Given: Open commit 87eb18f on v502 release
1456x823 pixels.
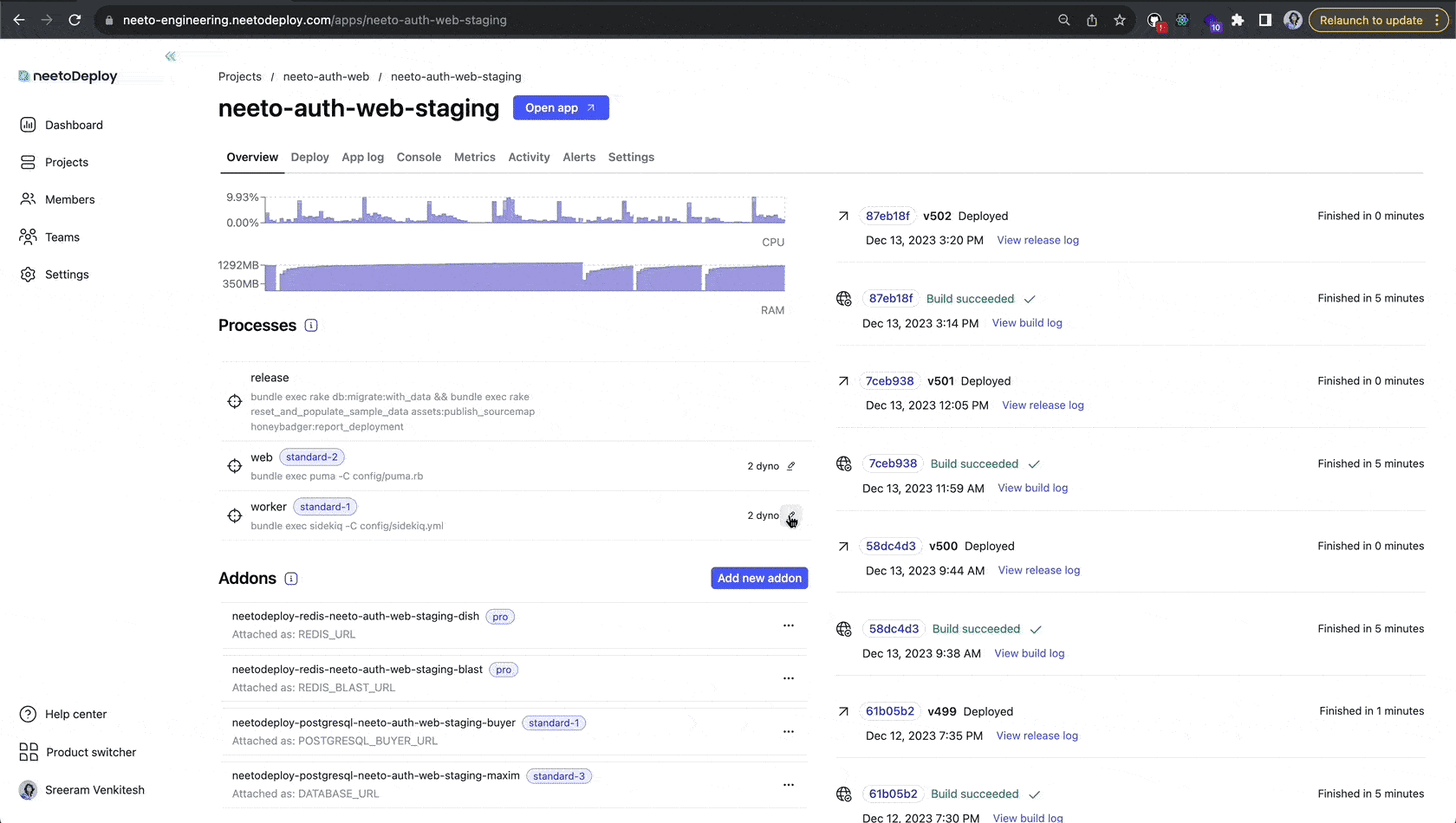Looking at the screenshot, I should (x=888, y=216).
